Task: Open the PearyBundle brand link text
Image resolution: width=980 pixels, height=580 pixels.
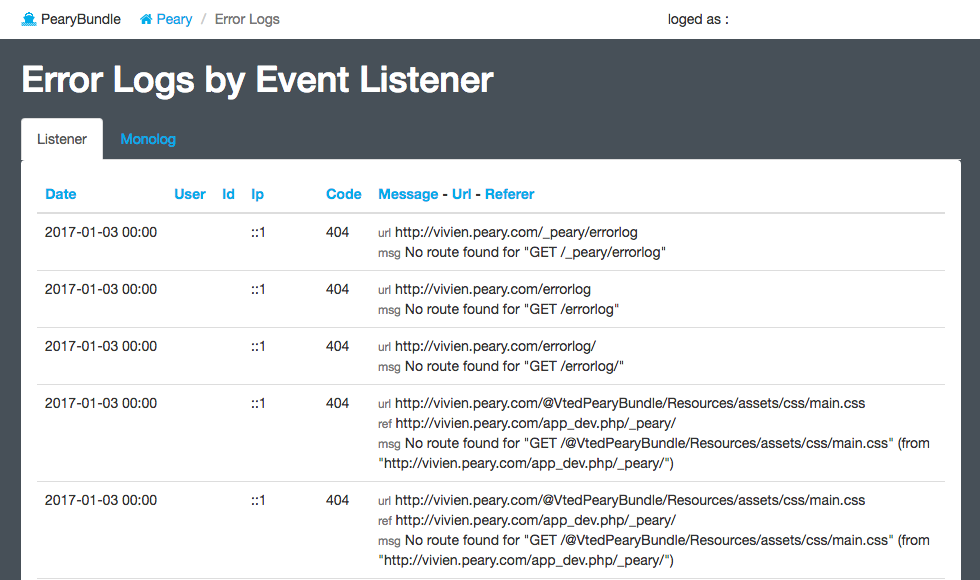Action: [80, 19]
